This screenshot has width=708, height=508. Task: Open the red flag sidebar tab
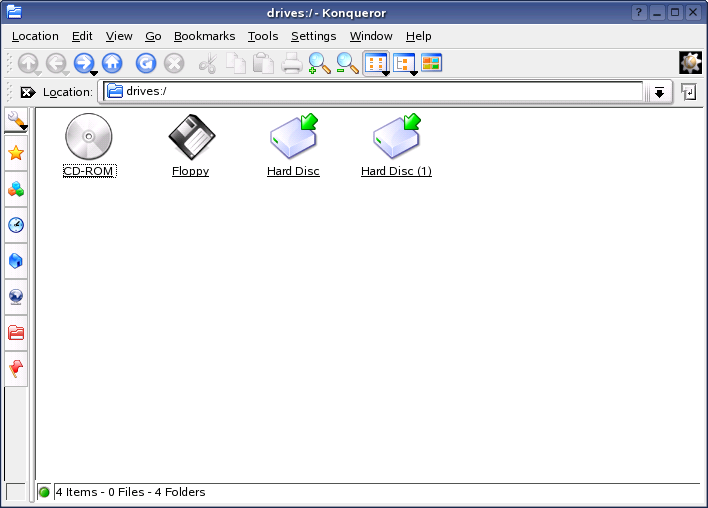[x=16, y=369]
